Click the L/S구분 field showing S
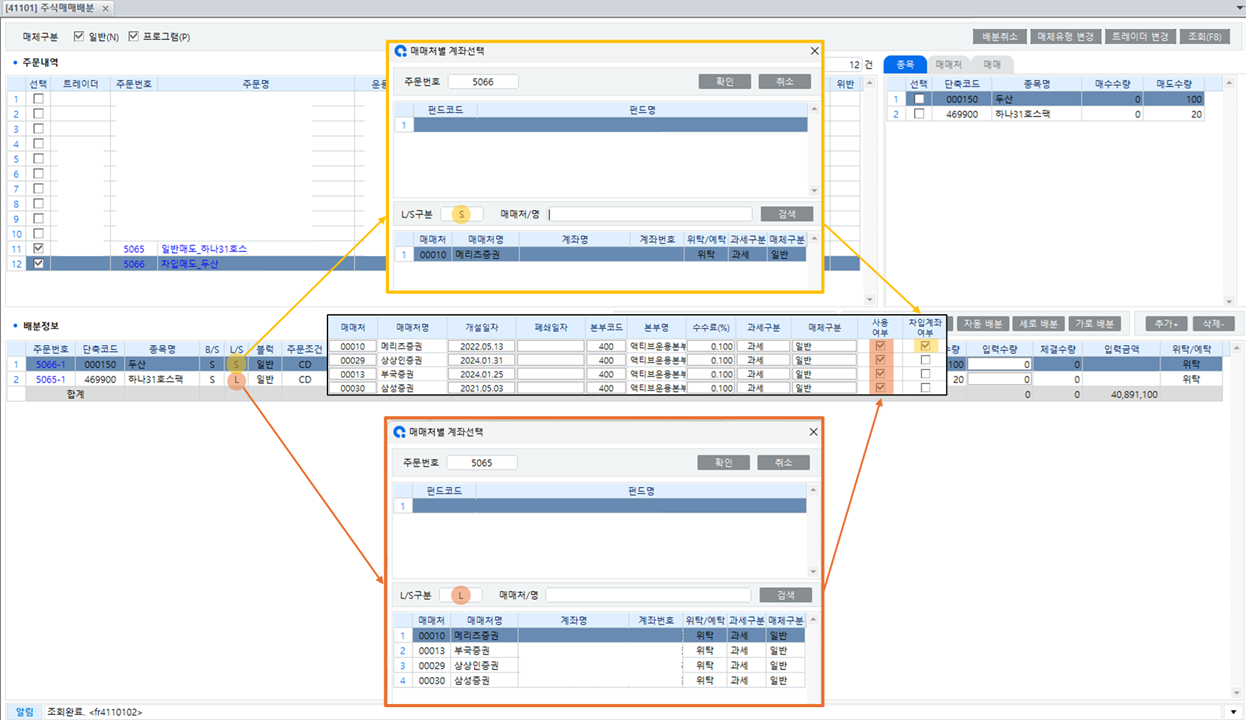Viewport: 1246px width, 720px height. tap(462, 214)
